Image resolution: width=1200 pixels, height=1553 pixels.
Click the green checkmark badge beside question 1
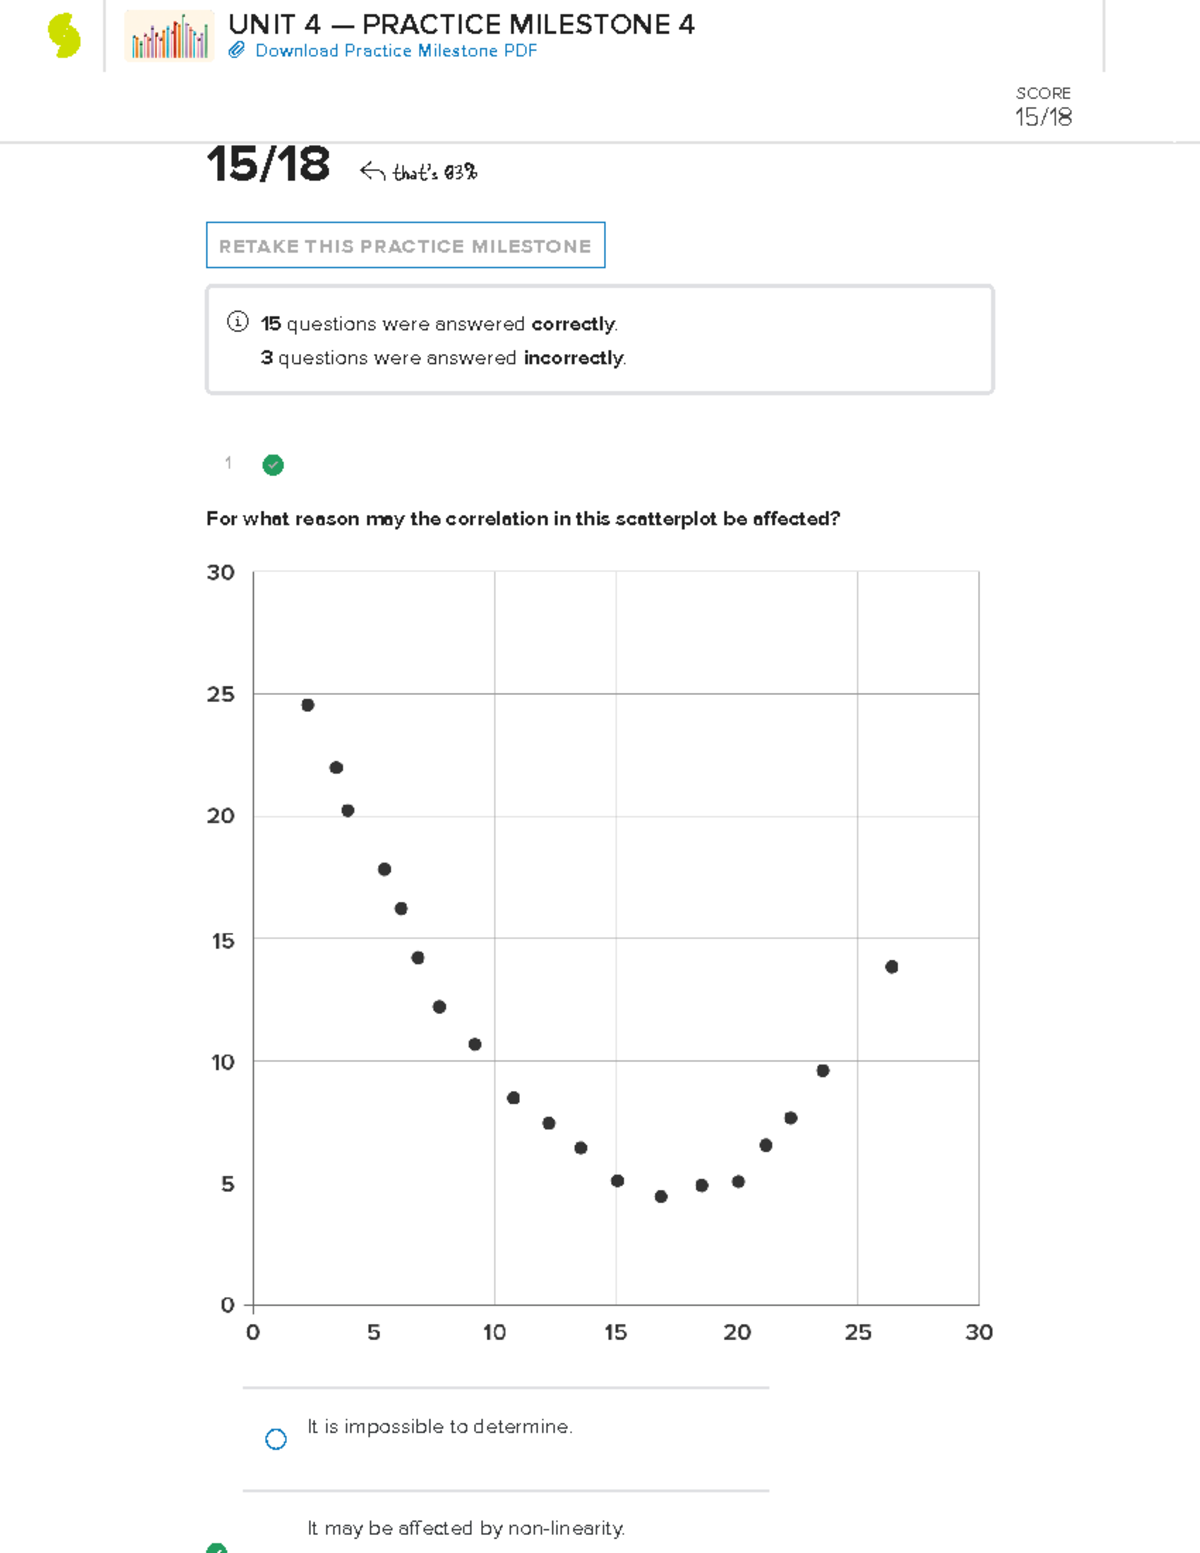click(x=271, y=464)
